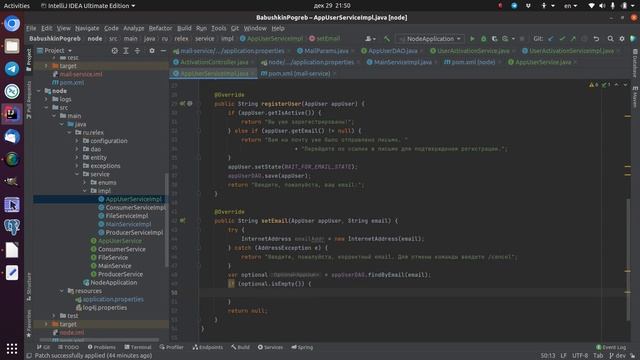Click the gutter override icon beside registerUser
This screenshot has height=360, width=640.
click(x=182, y=104)
